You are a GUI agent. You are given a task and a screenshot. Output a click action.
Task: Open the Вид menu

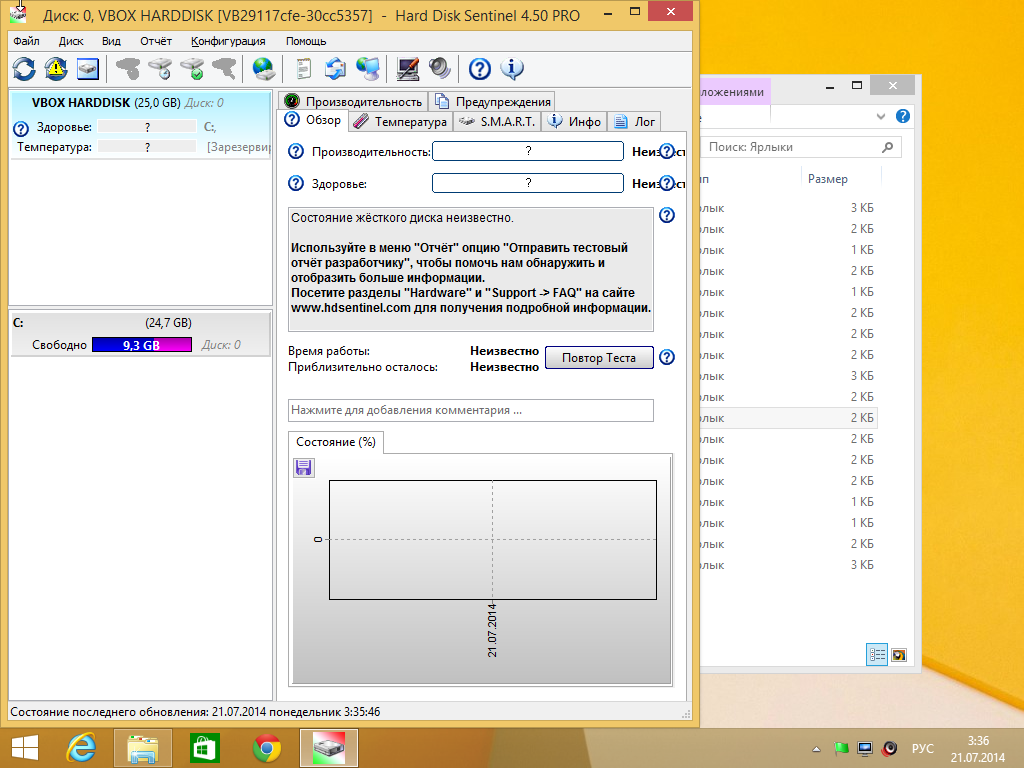pos(111,41)
